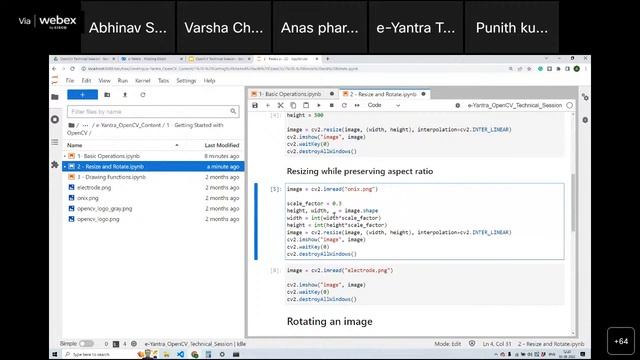Click the Rotating an image heading
Screen dimensions: 640x360
329,322
